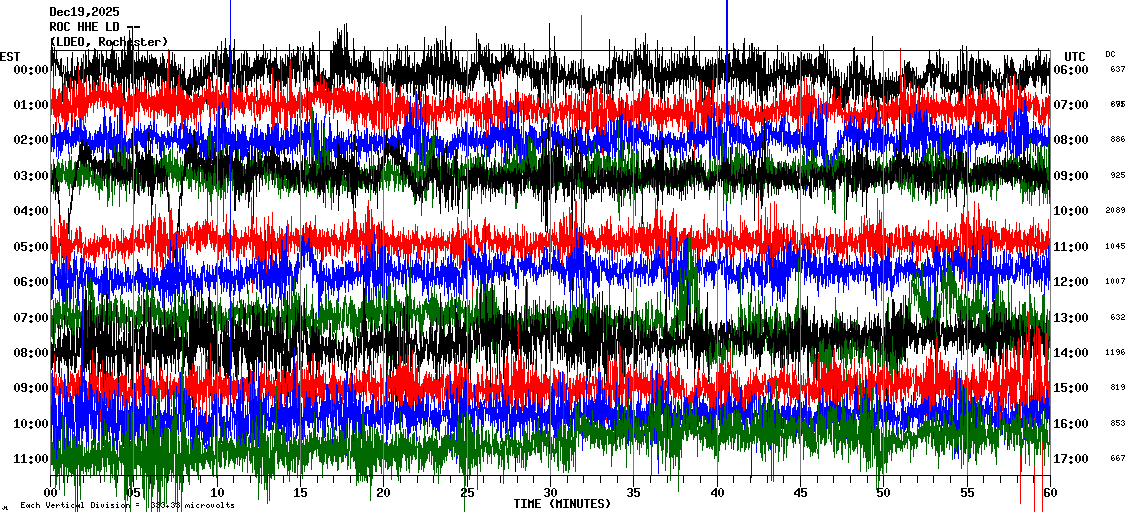
Task: Click the (LDEO, Rochester) subtitle text
Action: (109, 42)
